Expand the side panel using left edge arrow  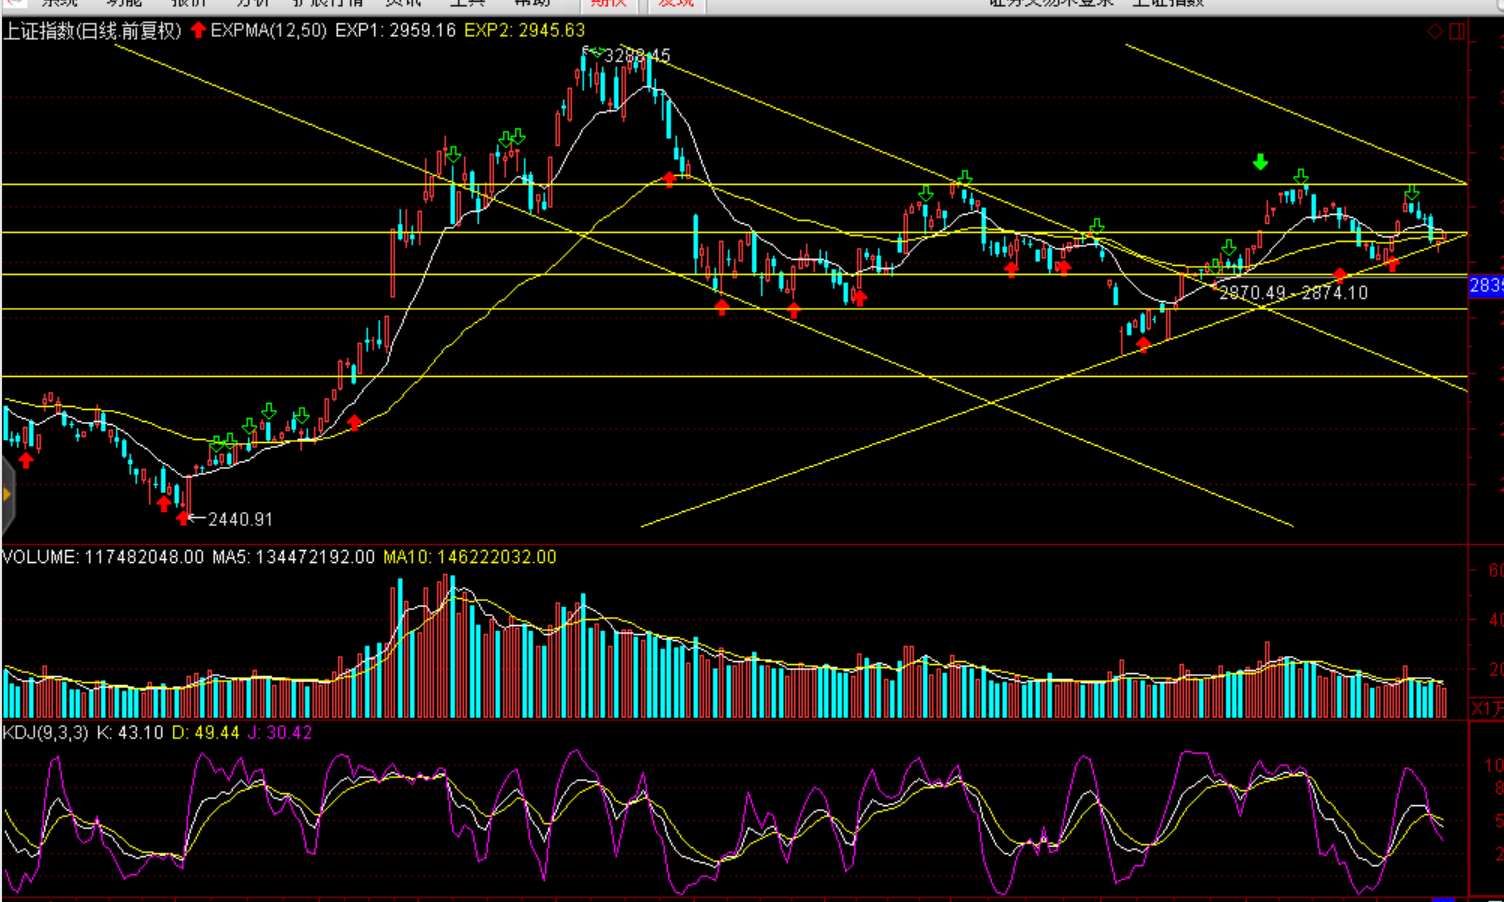click(x=7, y=494)
